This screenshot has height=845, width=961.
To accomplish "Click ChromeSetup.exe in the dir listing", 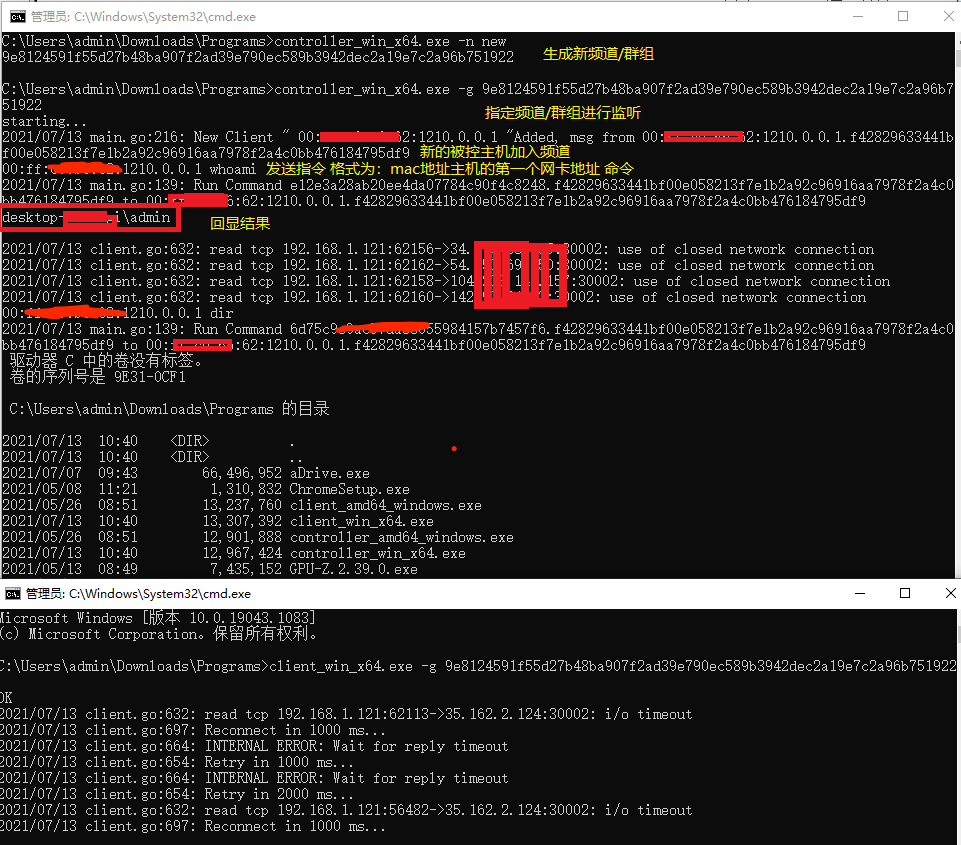I will click(x=349, y=489).
